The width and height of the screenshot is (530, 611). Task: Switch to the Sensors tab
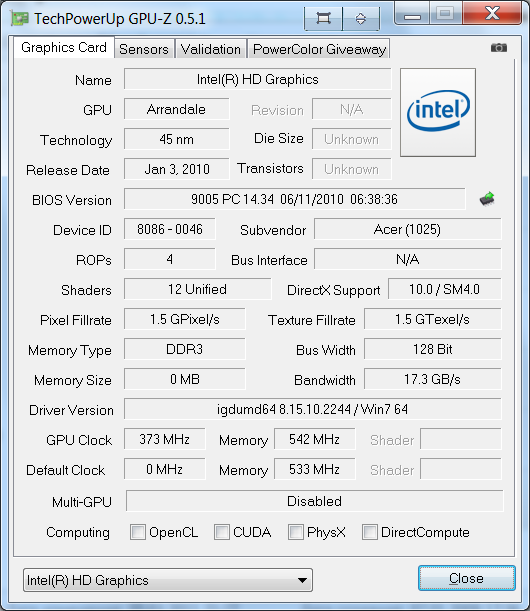tap(144, 49)
